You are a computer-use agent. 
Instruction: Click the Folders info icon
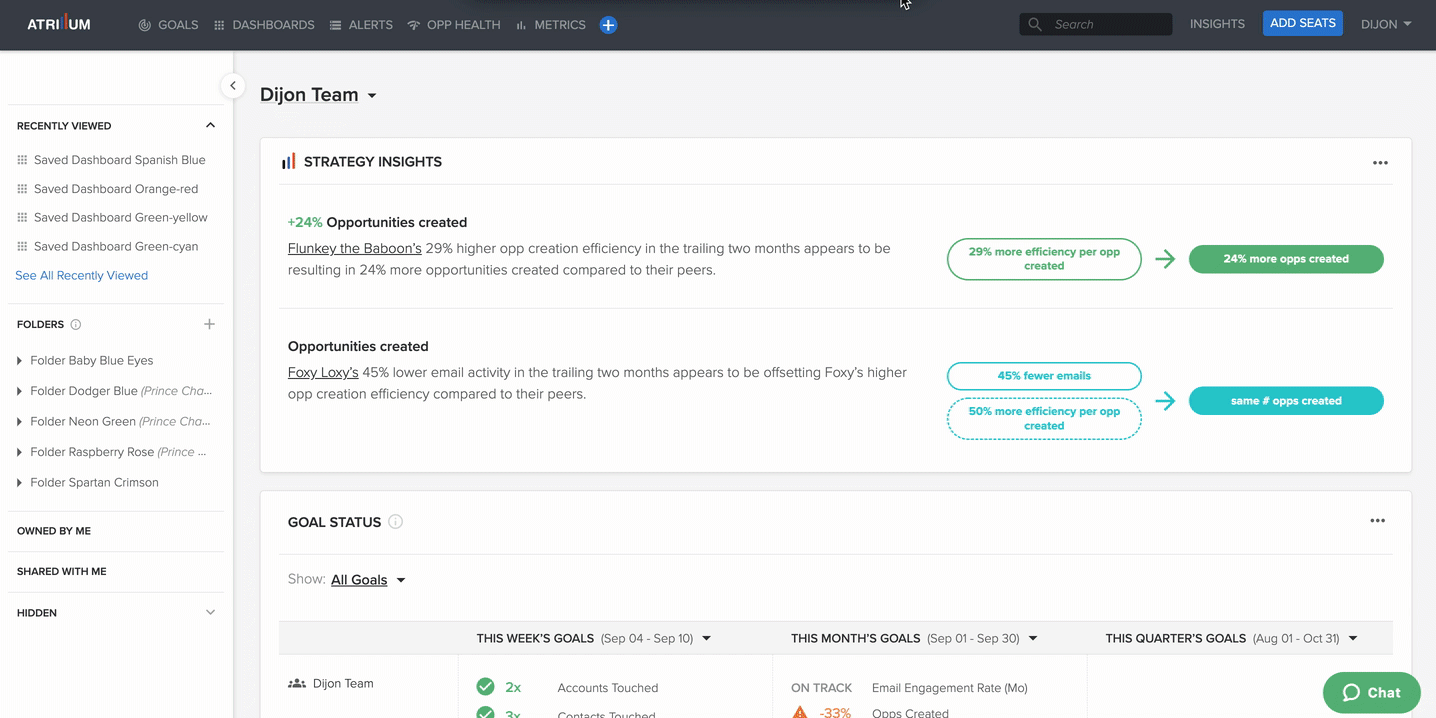click(x=76, y=325)
